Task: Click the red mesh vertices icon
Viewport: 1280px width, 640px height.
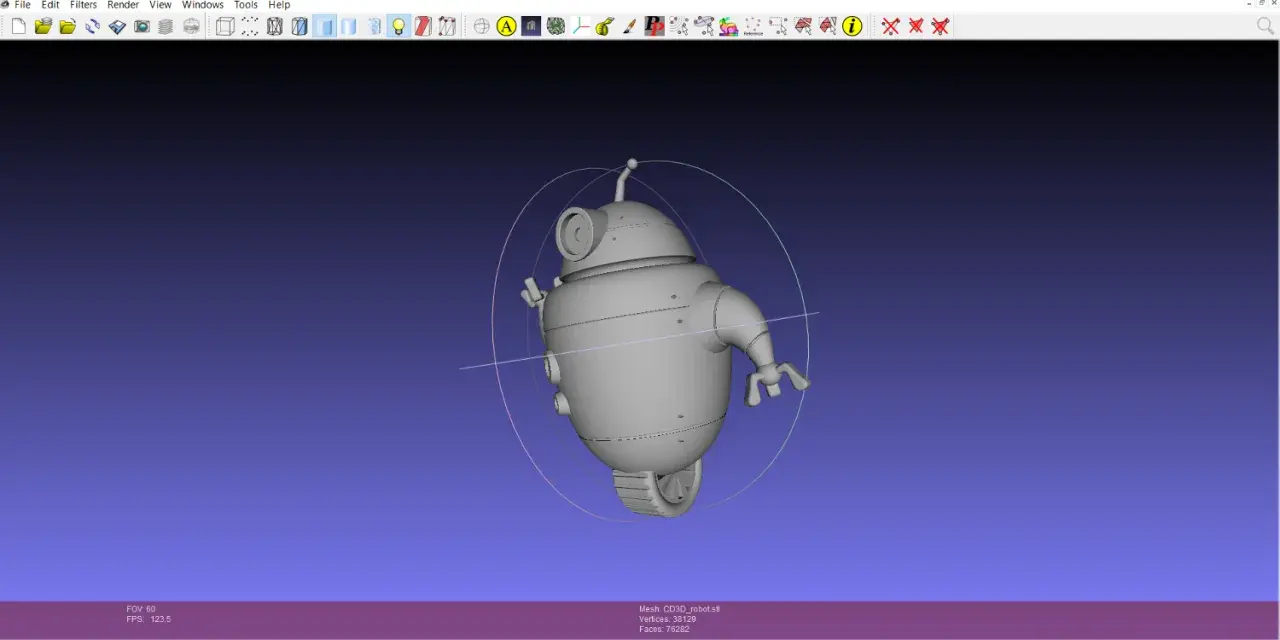Action: pos(447,26)
